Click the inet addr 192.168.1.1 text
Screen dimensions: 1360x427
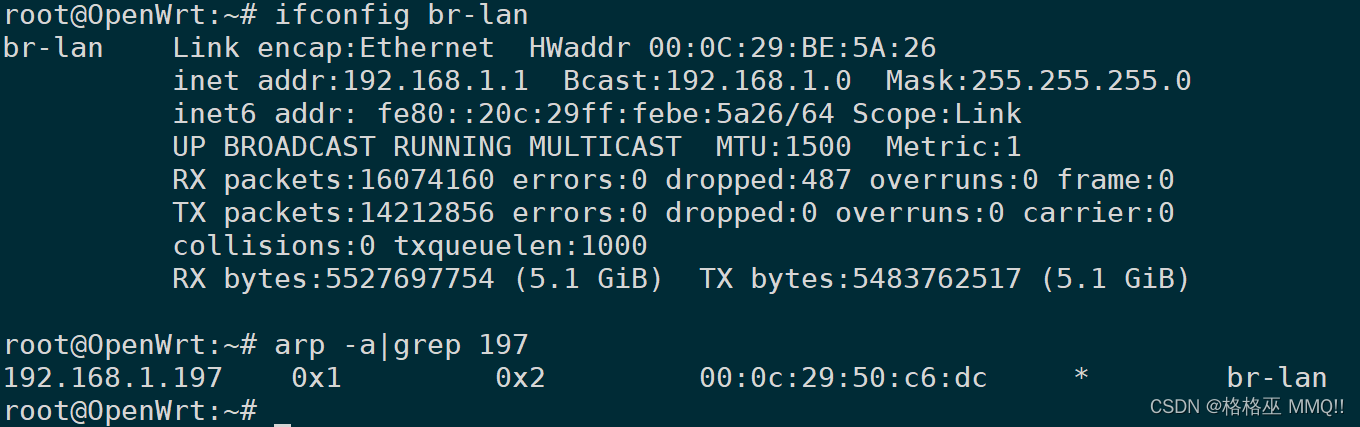tap(350, 81)
